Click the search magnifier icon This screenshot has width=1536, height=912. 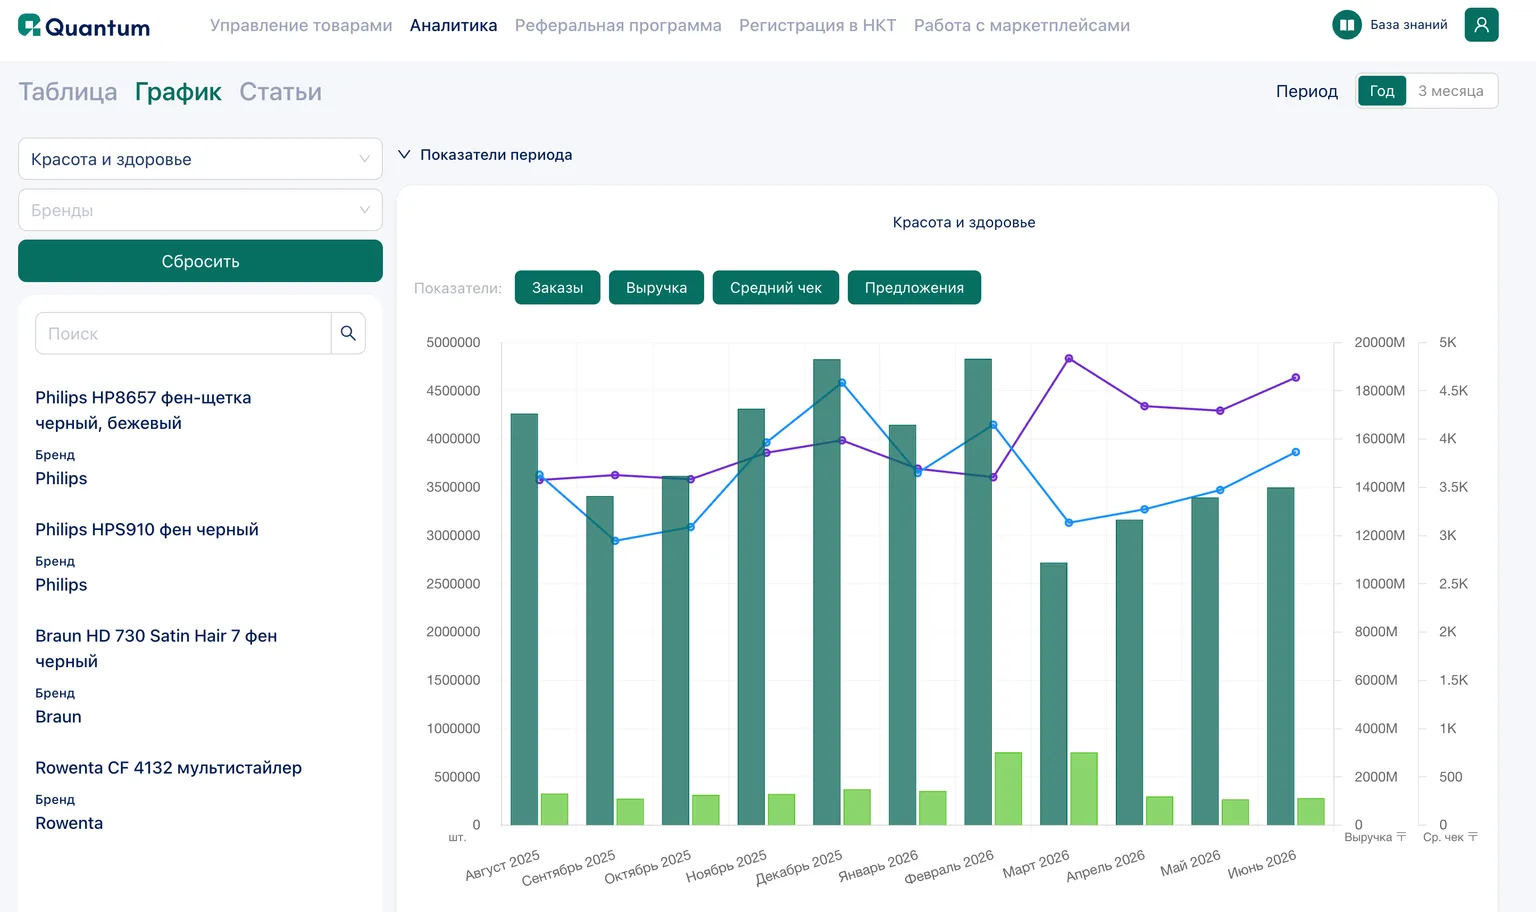point(348,333)
